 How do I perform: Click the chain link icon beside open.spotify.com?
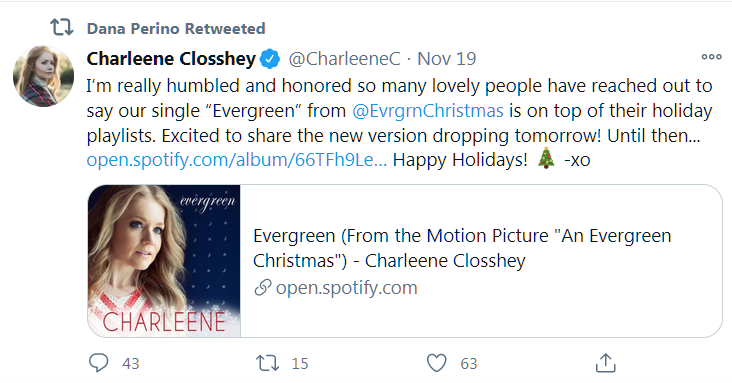(x=263, y=288)
